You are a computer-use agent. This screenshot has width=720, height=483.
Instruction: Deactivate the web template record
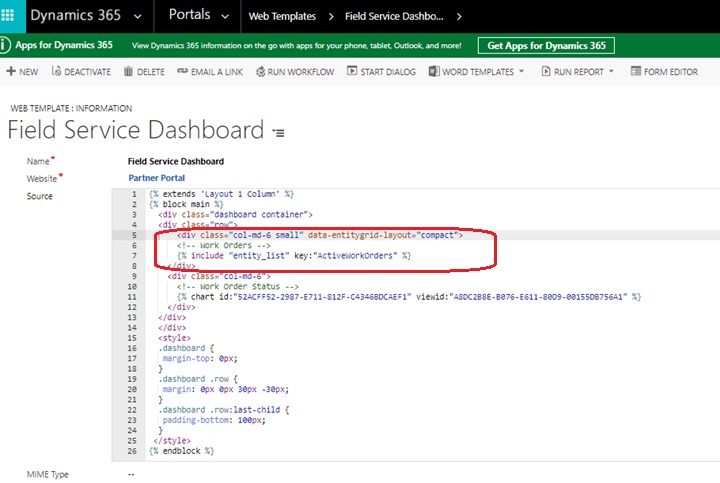[x=87, y=72]
